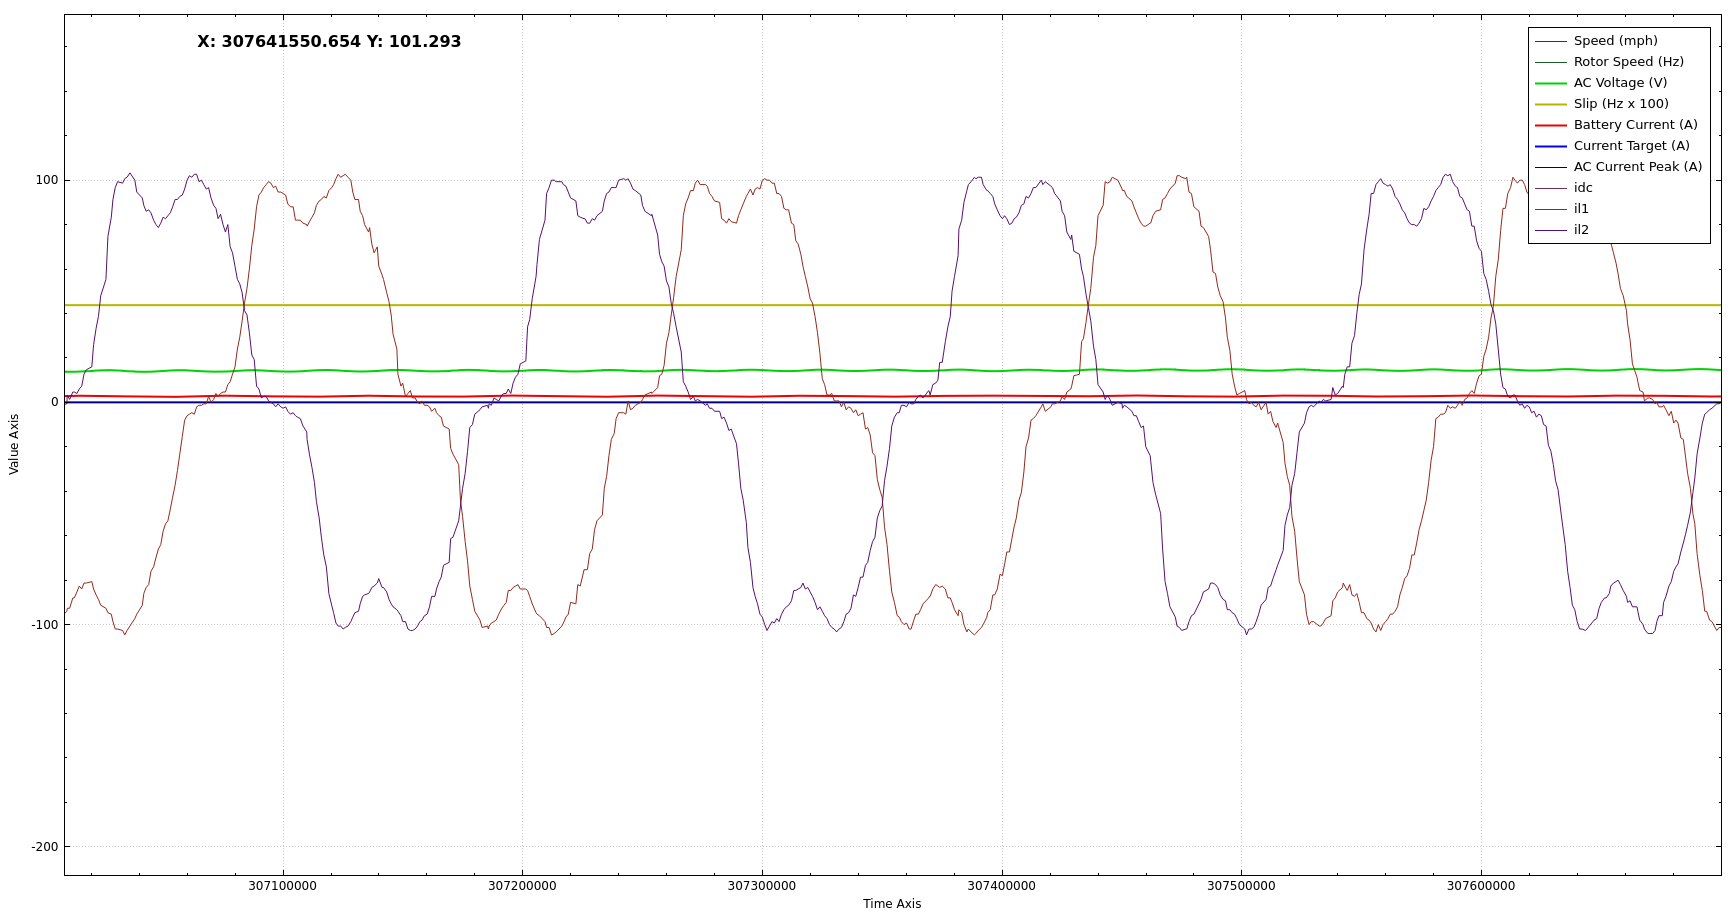
Task: Select the idc legend entry
Action: (x=1583, y=188)
